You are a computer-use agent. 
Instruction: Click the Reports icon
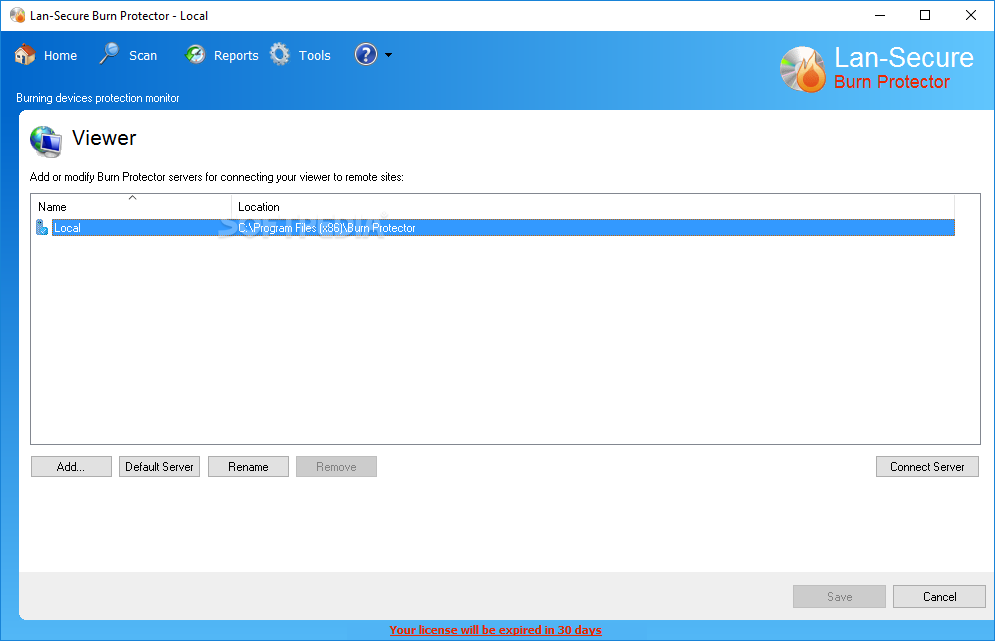[195, 55]
